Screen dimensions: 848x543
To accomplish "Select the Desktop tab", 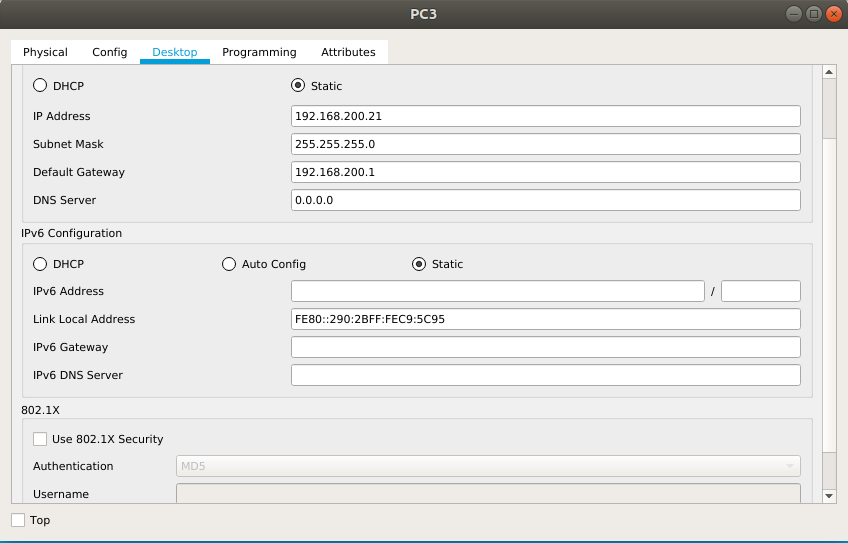I will tap(175, 52).
